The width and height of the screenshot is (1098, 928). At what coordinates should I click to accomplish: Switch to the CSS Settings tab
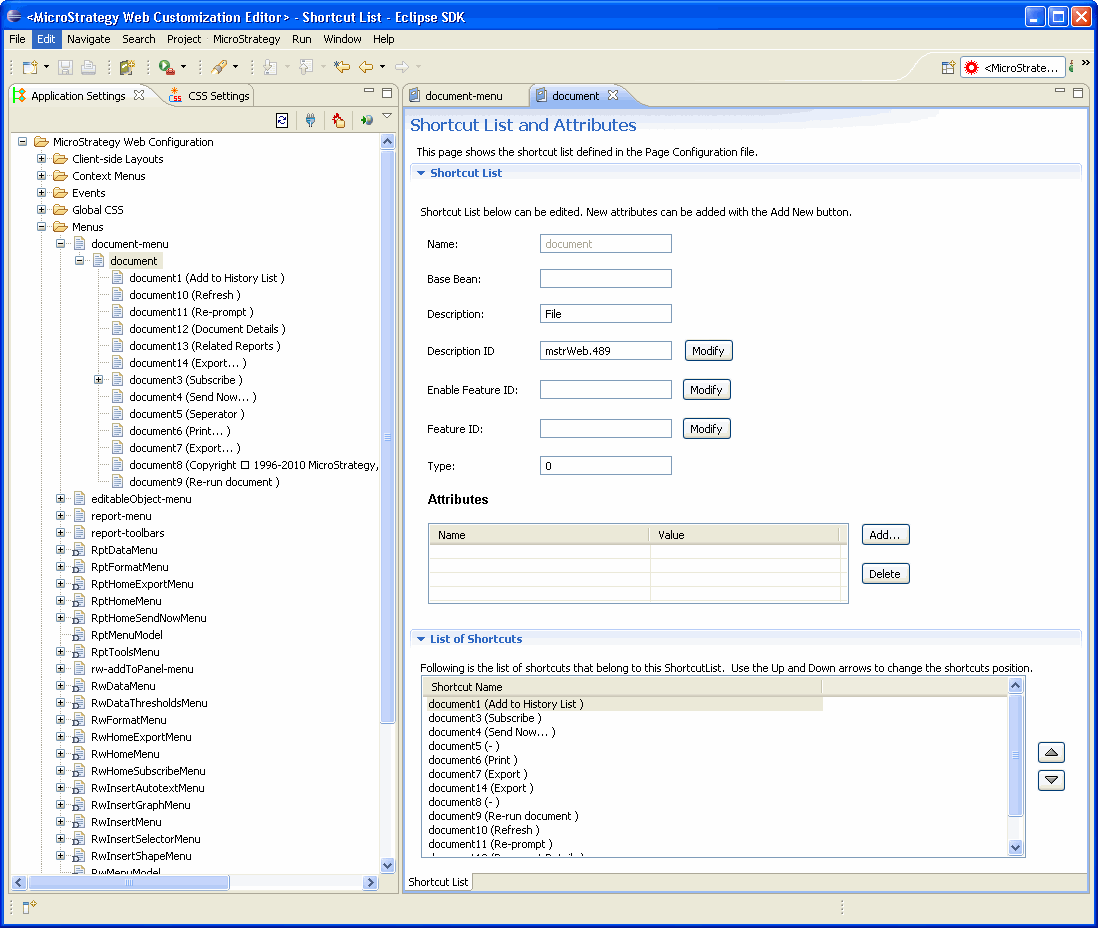click(209, 95)
